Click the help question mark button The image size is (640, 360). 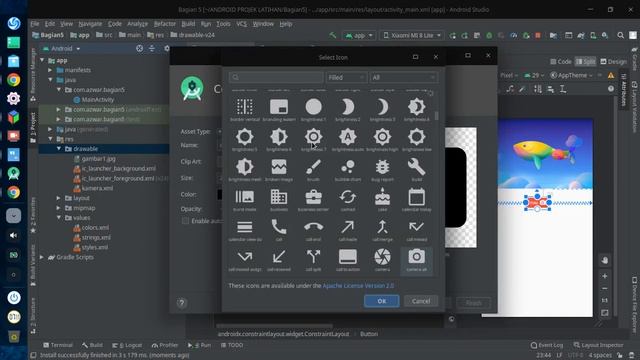(x=182, y=303)
